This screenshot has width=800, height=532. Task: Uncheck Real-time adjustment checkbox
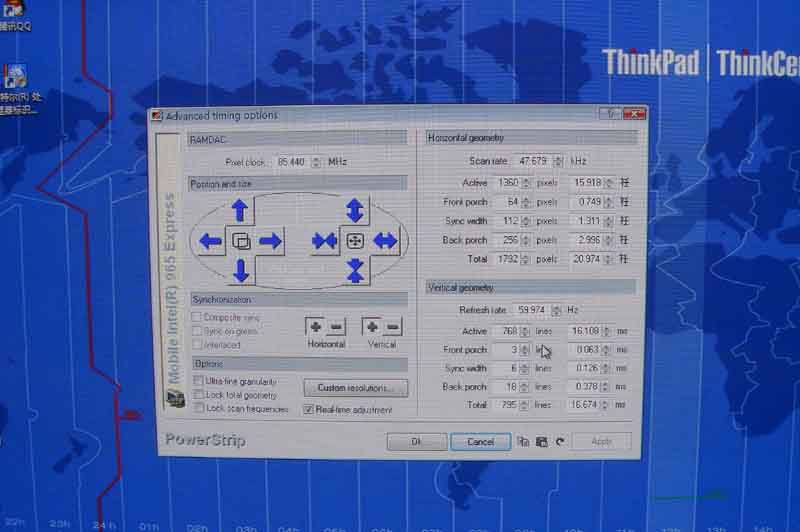point(309,409)
